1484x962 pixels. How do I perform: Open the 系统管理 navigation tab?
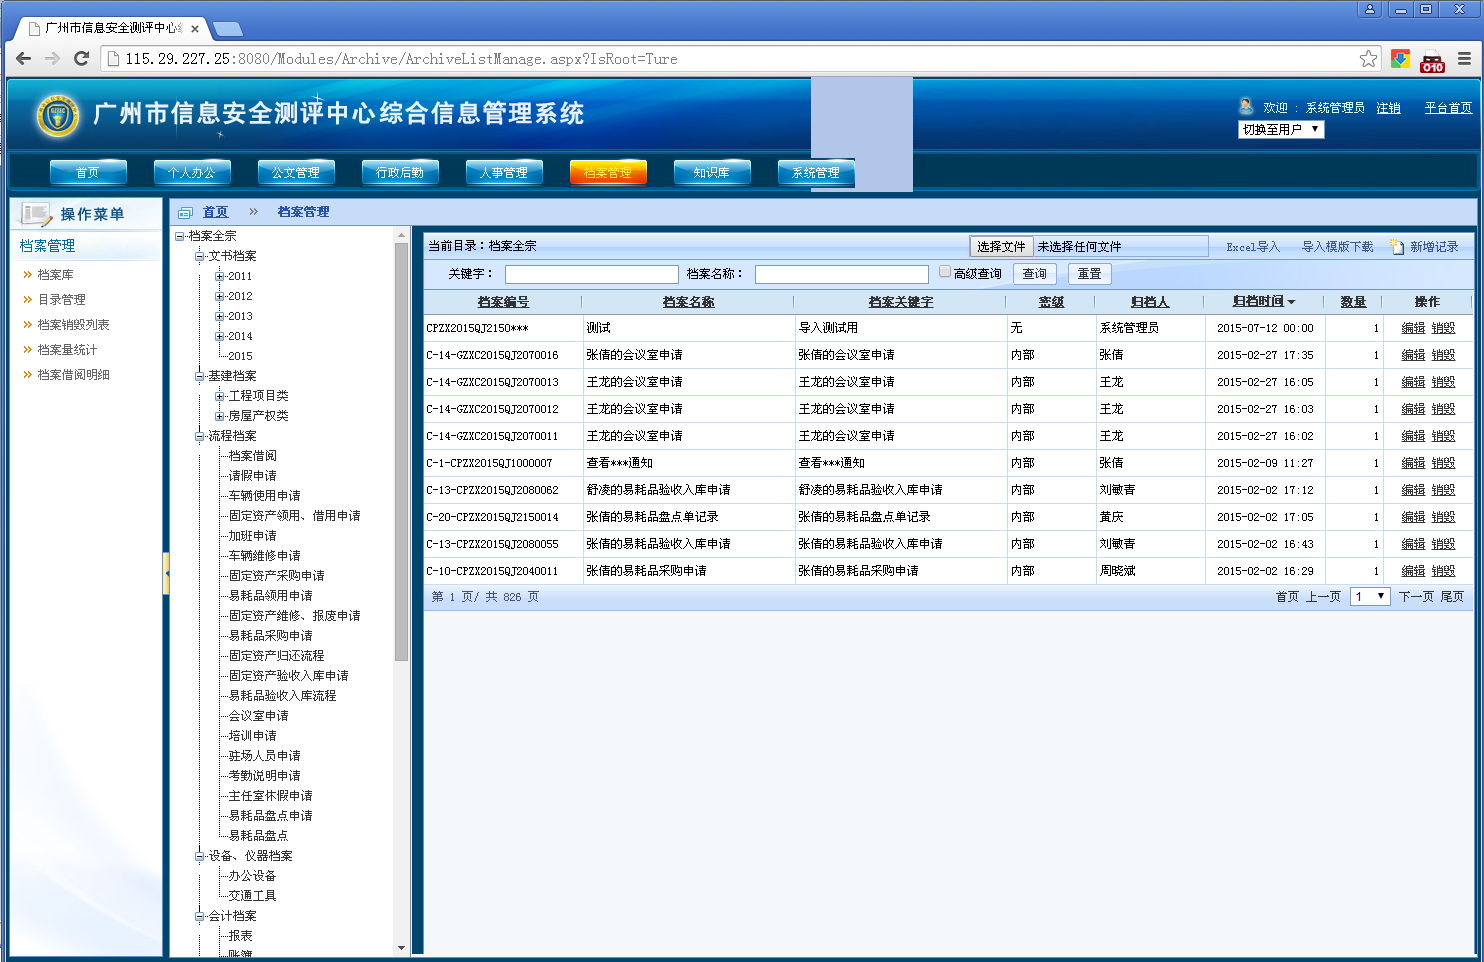816,172
